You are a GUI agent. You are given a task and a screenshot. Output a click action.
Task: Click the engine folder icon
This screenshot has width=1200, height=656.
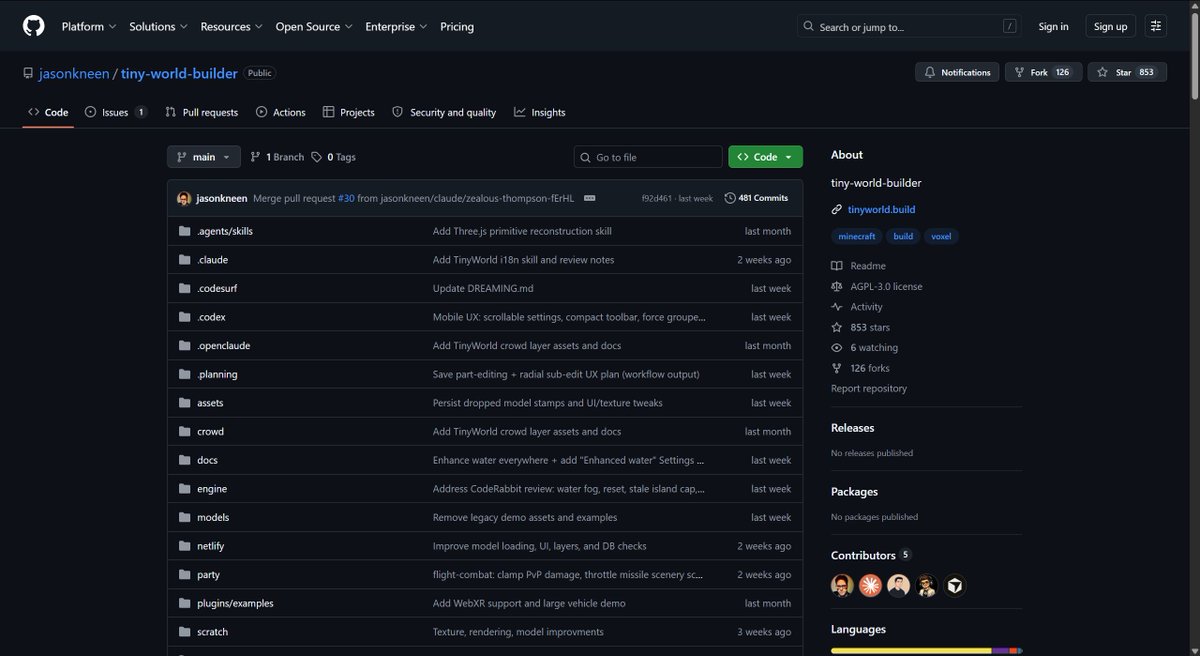(184, 489)
